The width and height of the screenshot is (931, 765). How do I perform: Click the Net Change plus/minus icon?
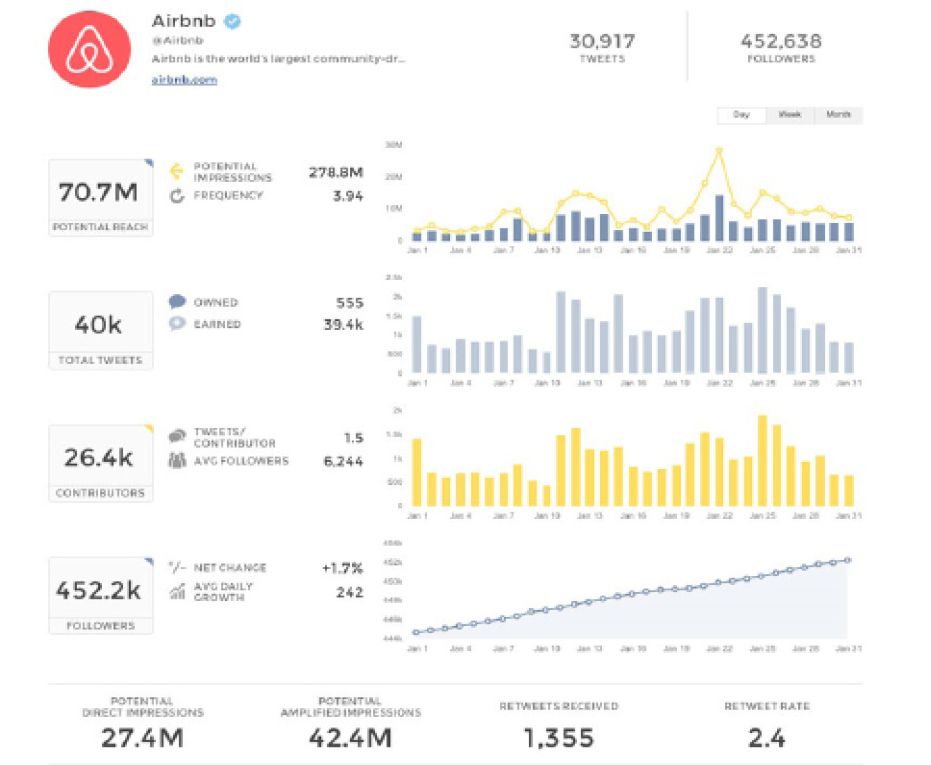click(177, 567)
